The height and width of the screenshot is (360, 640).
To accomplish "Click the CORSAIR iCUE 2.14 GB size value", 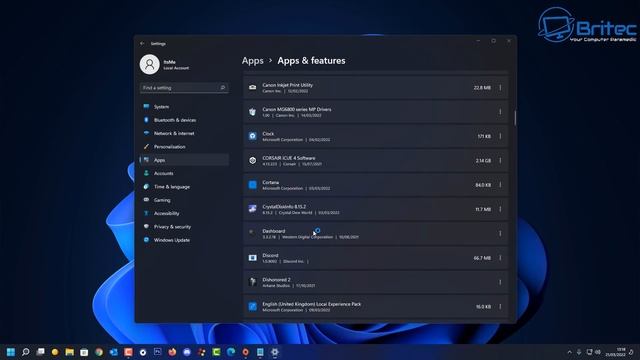I will [483, 161].
